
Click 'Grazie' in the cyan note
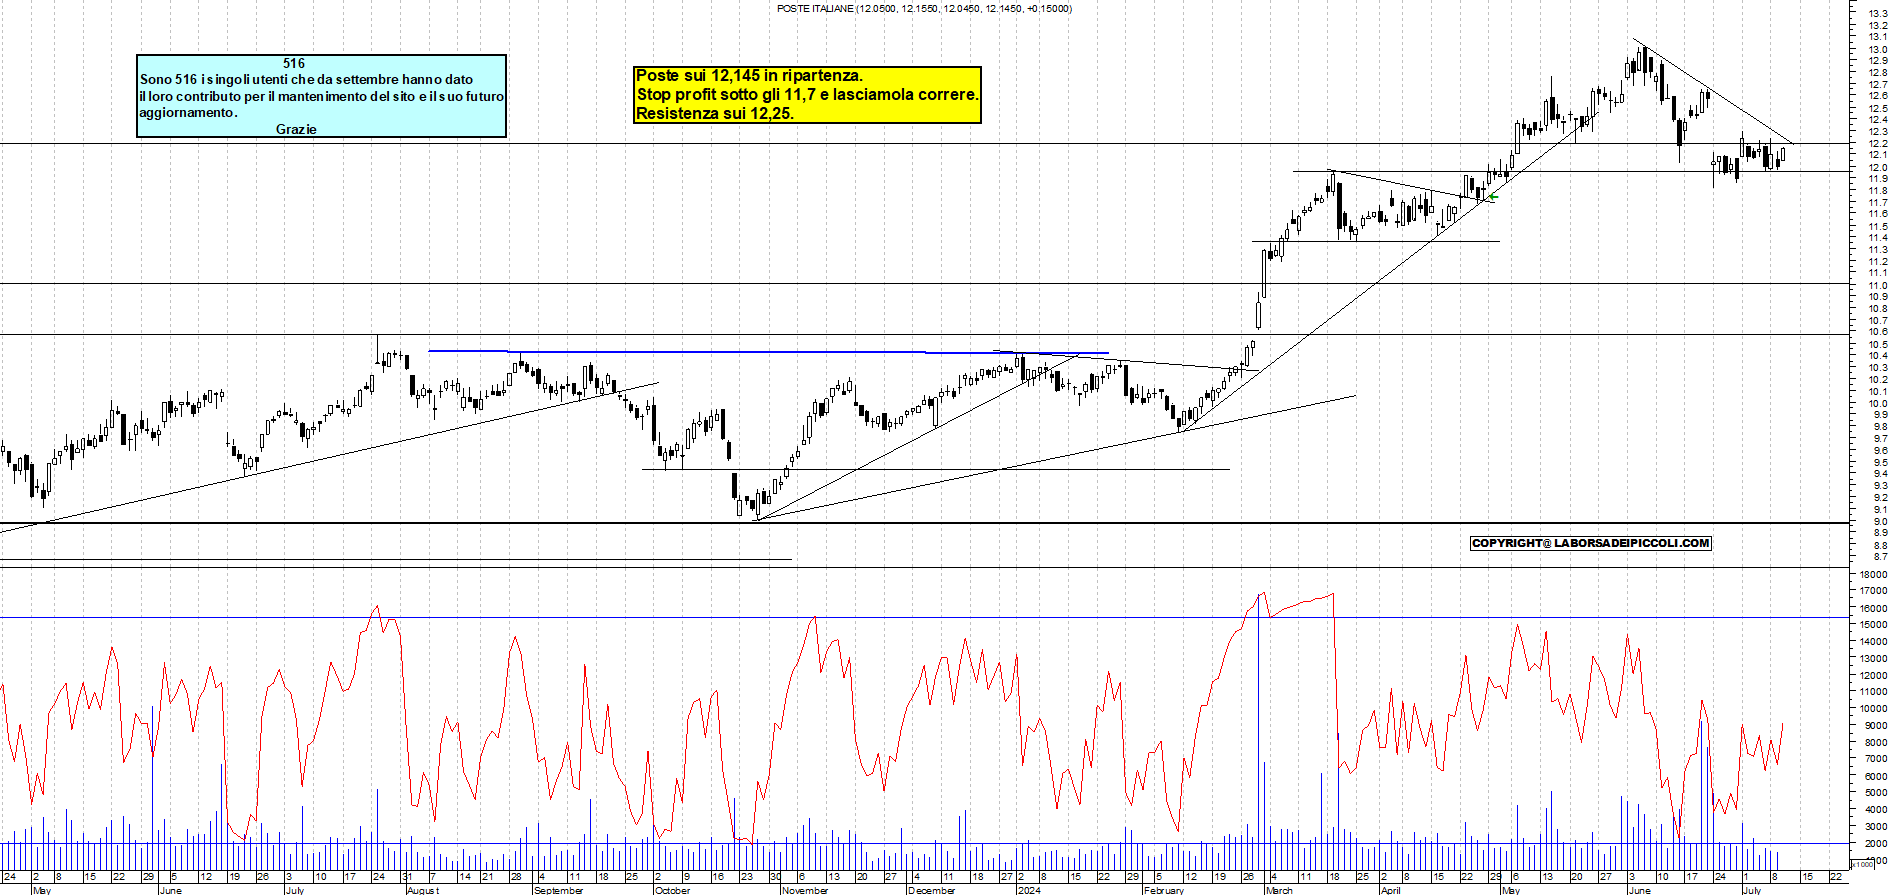296,129
